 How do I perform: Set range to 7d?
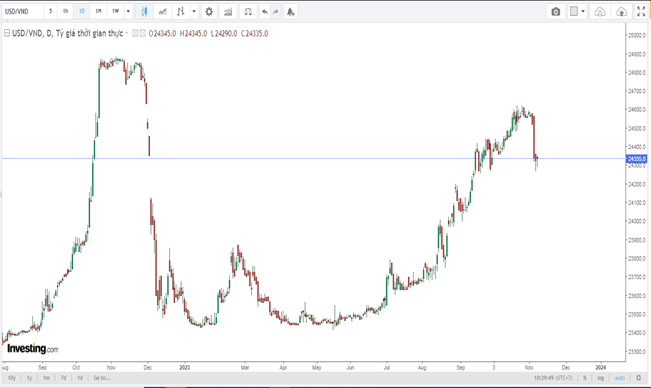(63, 378)
